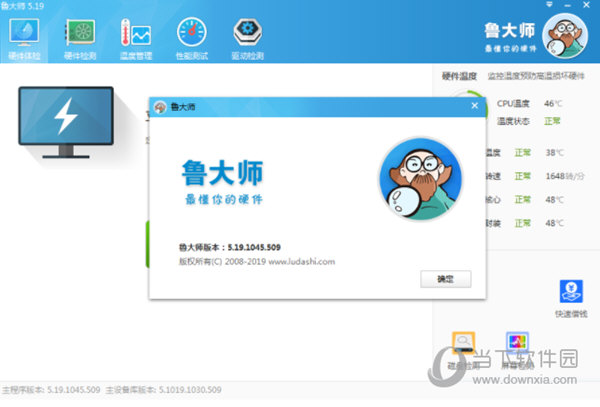Click the cartoon avatar in about dialog

pos(421,179)
